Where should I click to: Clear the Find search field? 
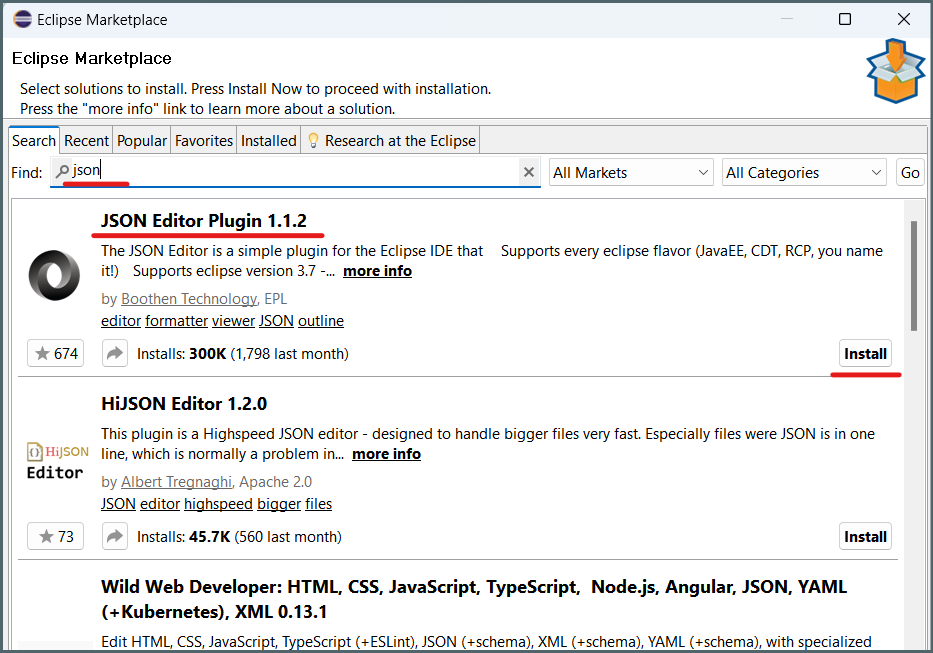click(528, 173)
